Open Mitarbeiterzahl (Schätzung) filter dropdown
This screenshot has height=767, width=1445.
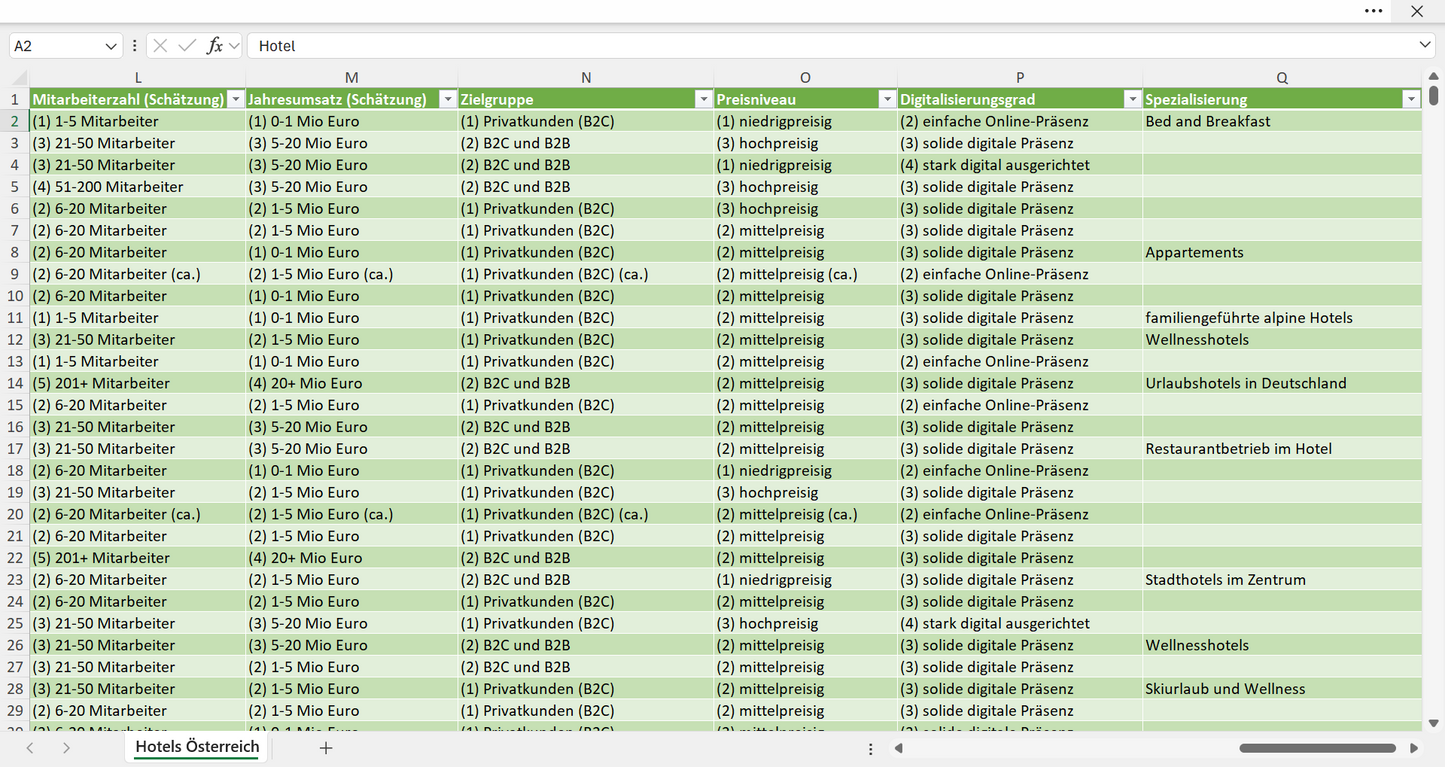[235, 99]
